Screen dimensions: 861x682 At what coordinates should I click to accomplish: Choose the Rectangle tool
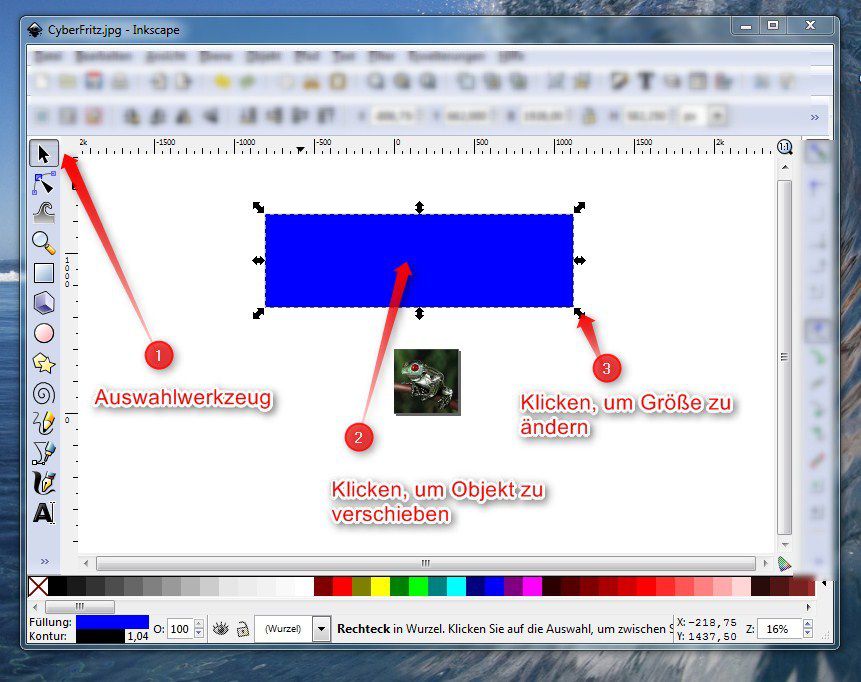pos(42,272)
